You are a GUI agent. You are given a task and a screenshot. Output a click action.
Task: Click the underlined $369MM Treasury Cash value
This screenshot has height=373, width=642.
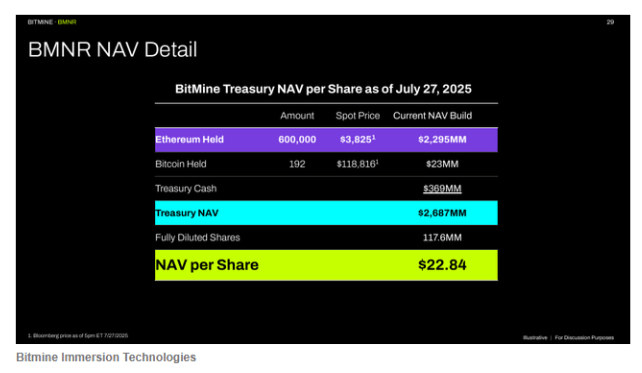442,188
